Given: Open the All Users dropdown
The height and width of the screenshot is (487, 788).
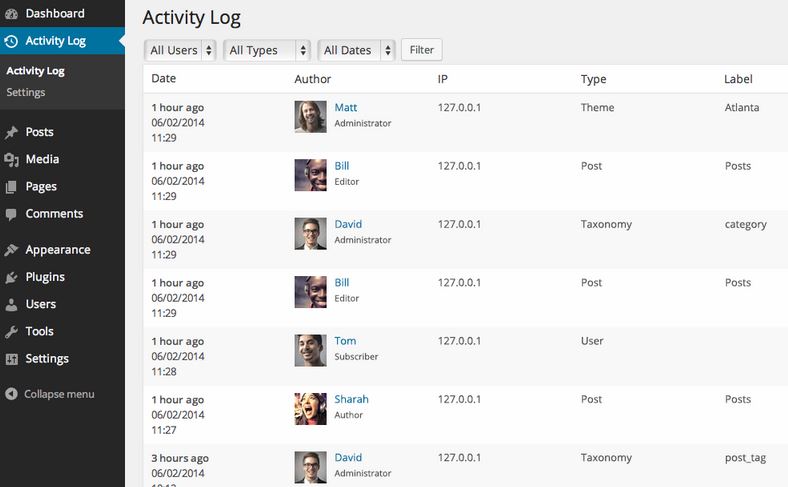Looking at the screenshot, I should [180, 50].
